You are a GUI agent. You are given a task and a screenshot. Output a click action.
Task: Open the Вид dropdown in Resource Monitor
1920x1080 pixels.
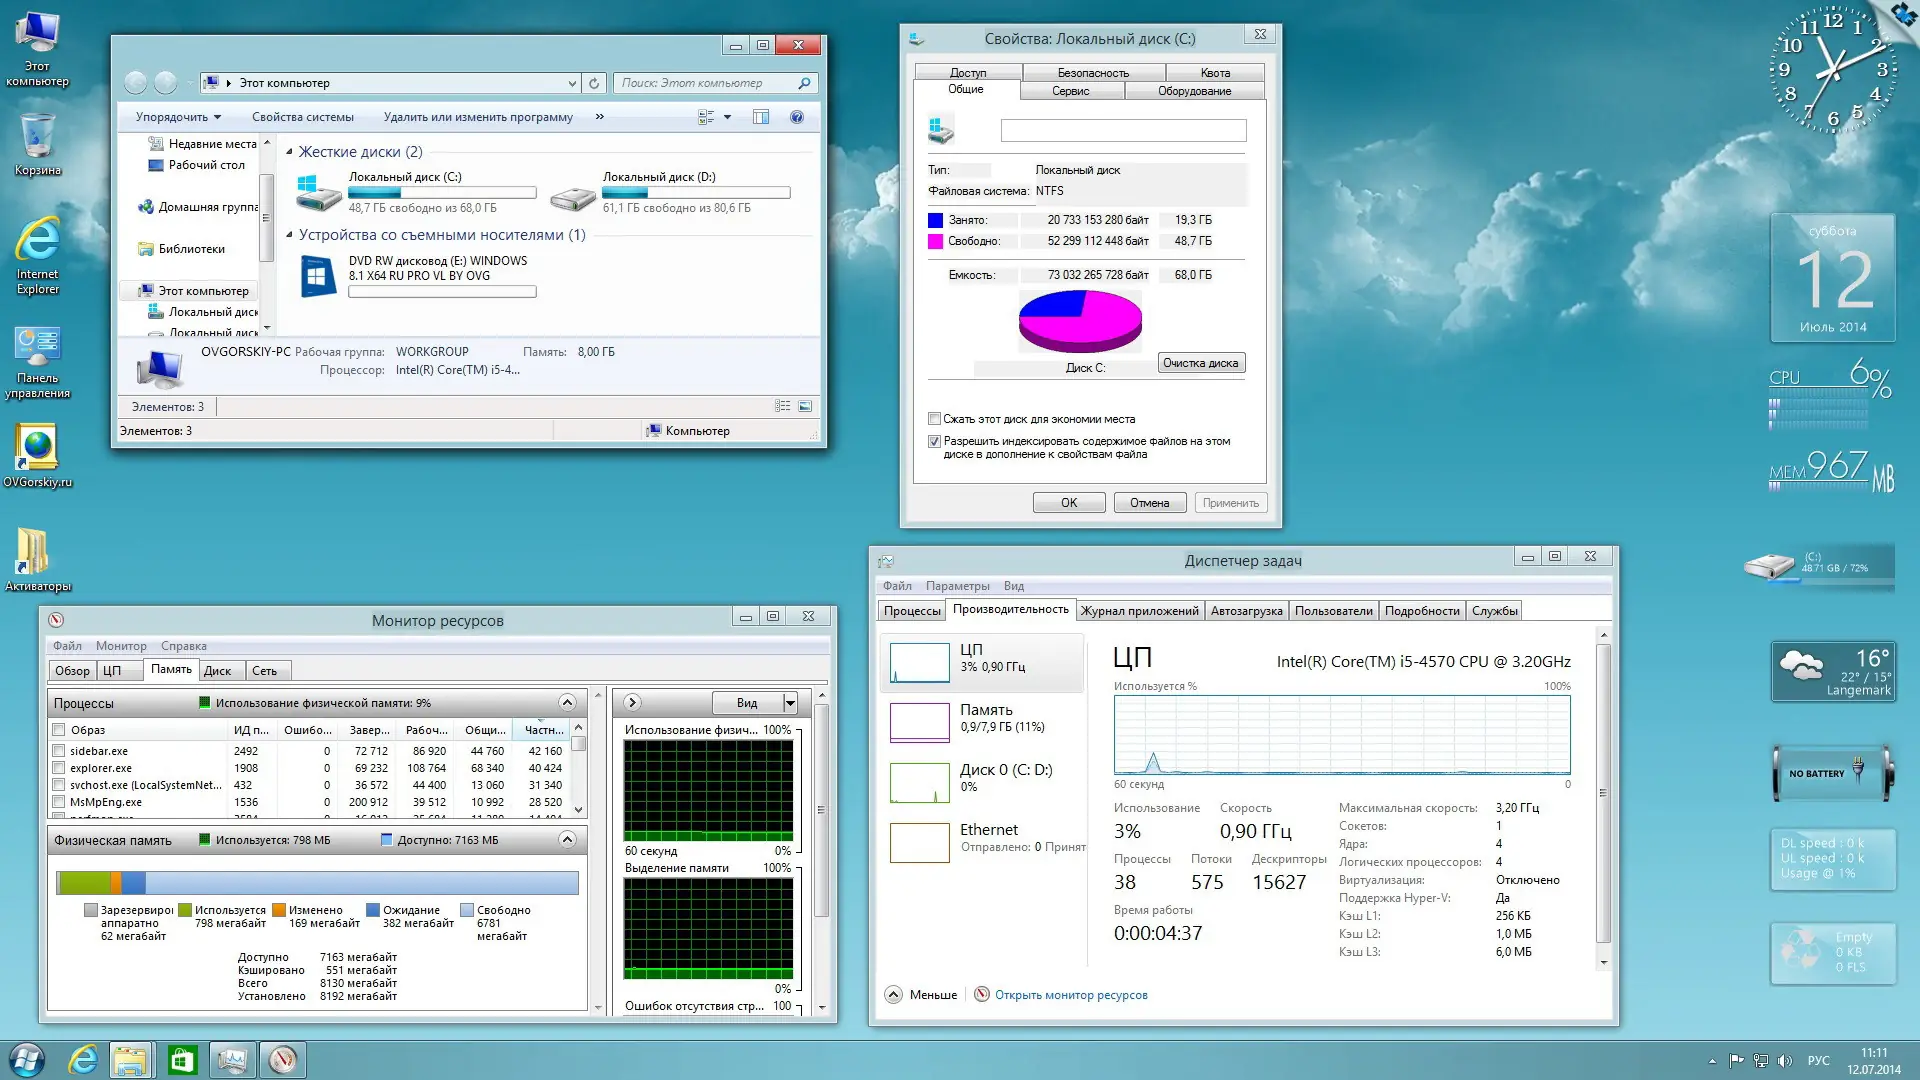(789, 702)
